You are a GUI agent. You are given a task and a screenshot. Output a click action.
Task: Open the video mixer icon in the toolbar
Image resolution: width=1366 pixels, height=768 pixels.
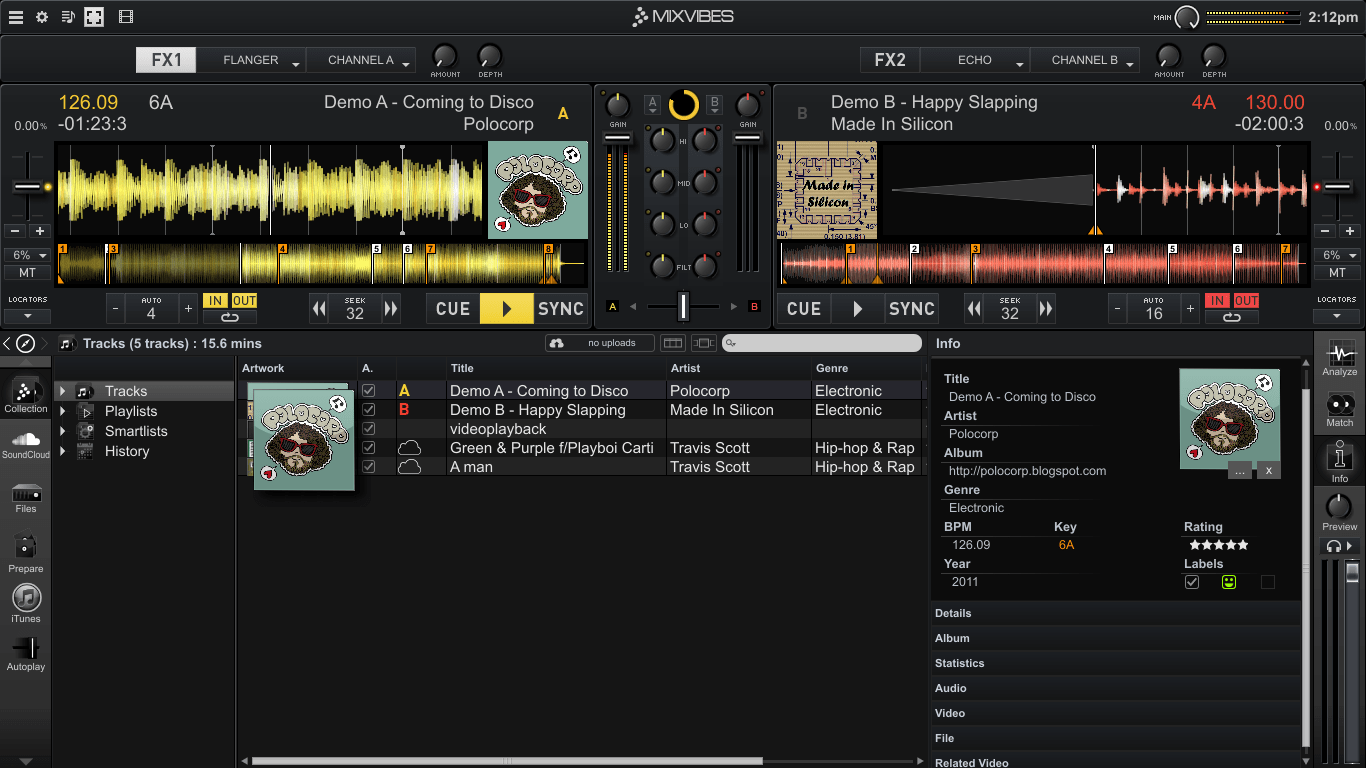pos(125,16)
